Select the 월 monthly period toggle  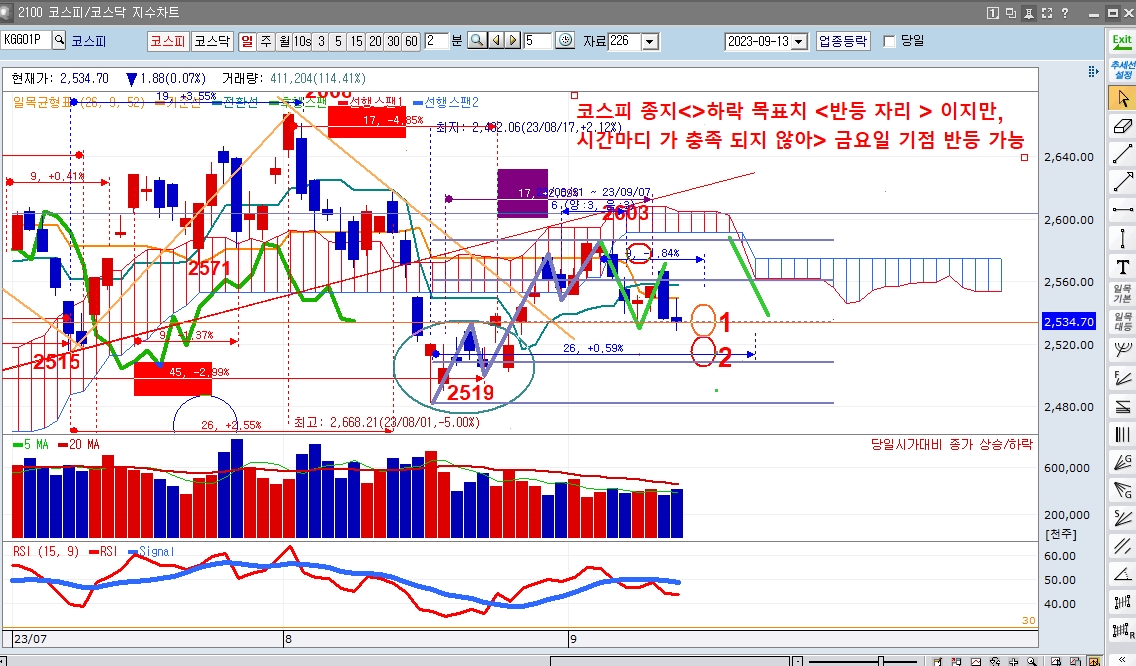tap(284, 41)
